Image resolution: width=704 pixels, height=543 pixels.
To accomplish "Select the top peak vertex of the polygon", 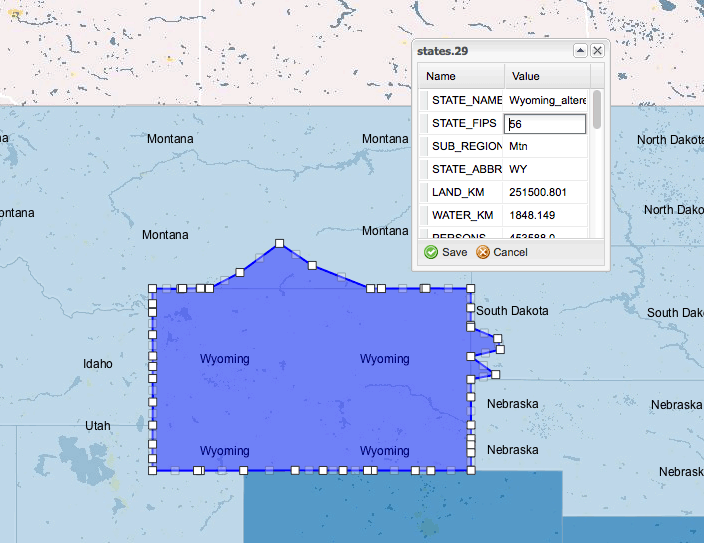I will (280, 243).
